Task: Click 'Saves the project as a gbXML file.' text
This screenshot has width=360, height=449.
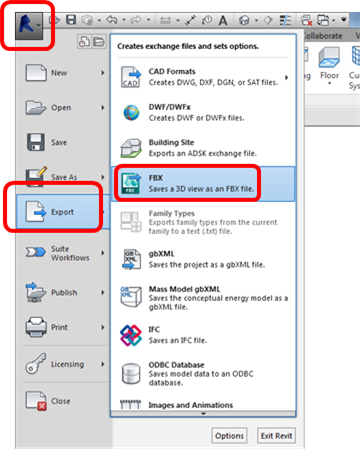Action: pyautogui.click(x=207, y=265)
